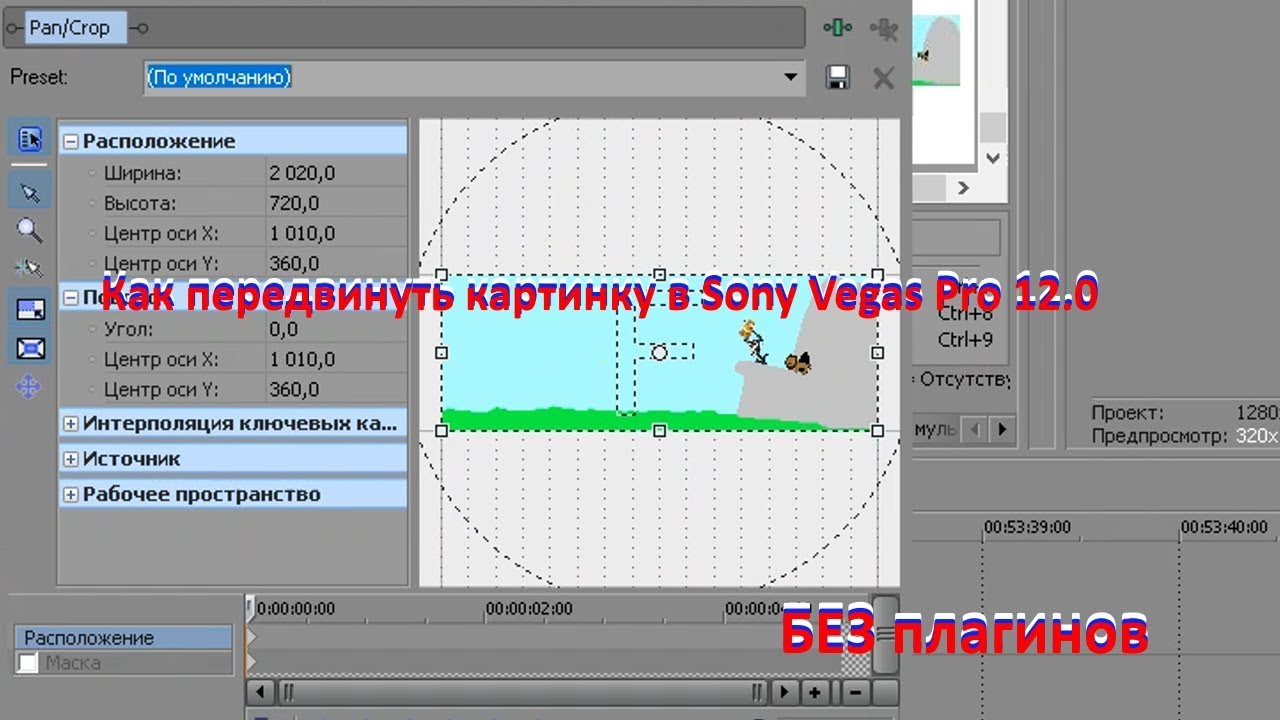1280x720 pixels.
Task: Click the vertical scrollbar handle beside keyframe tracks
Action: click(886, 635)
